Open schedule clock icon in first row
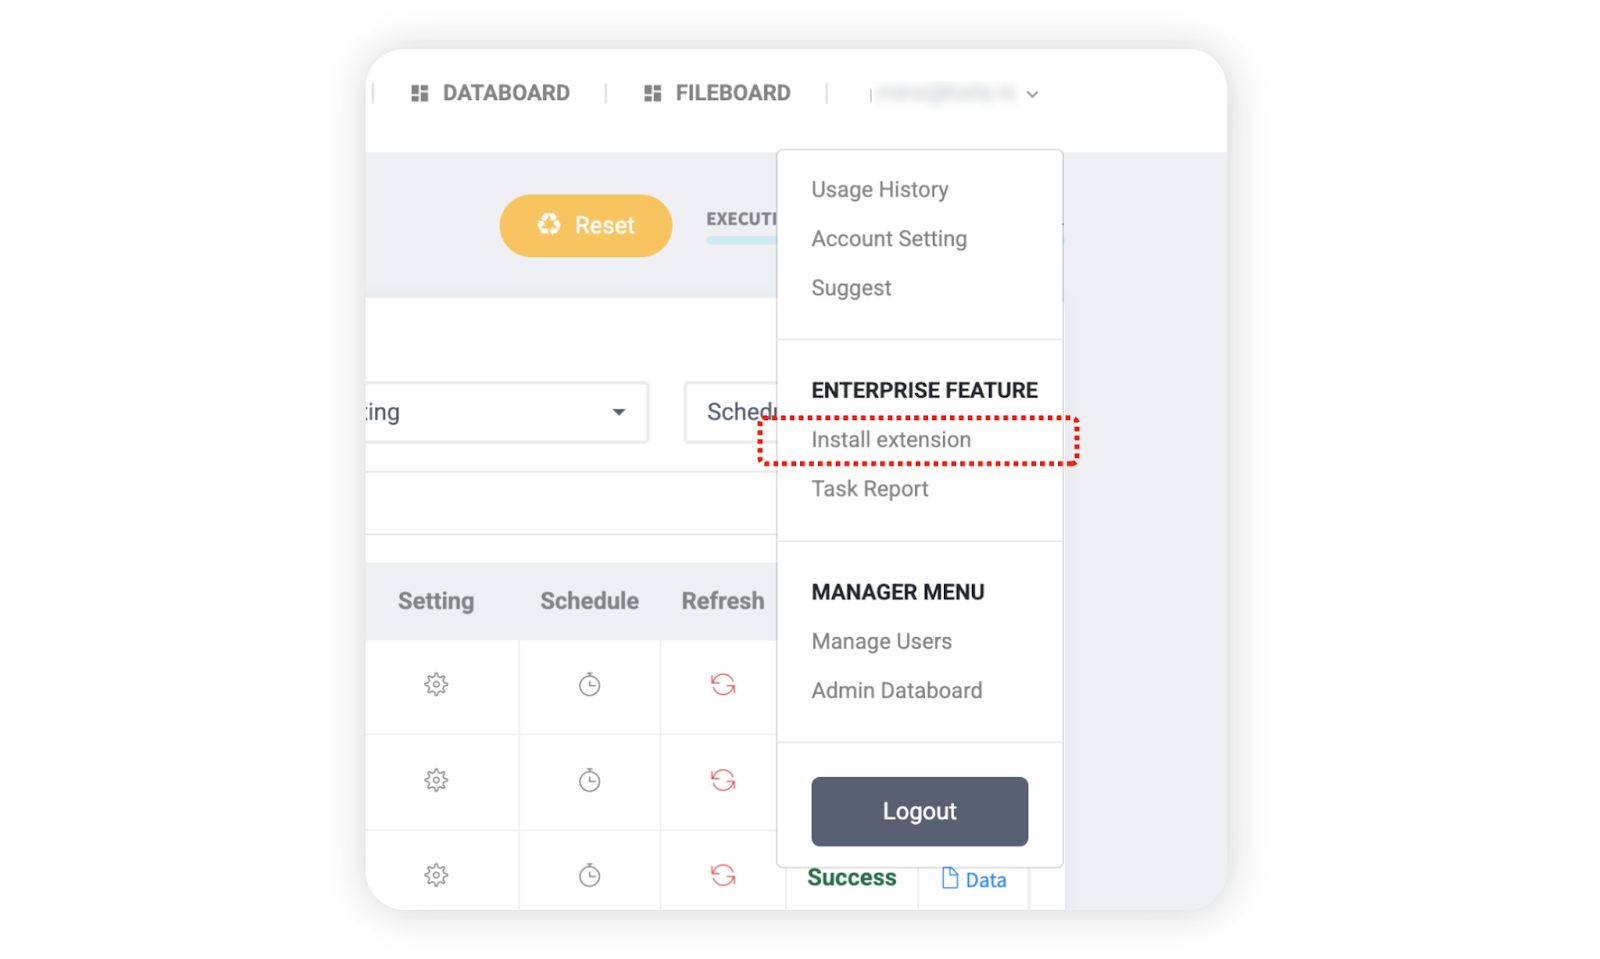Screen dimensions: 1600x959 [589, 685]
